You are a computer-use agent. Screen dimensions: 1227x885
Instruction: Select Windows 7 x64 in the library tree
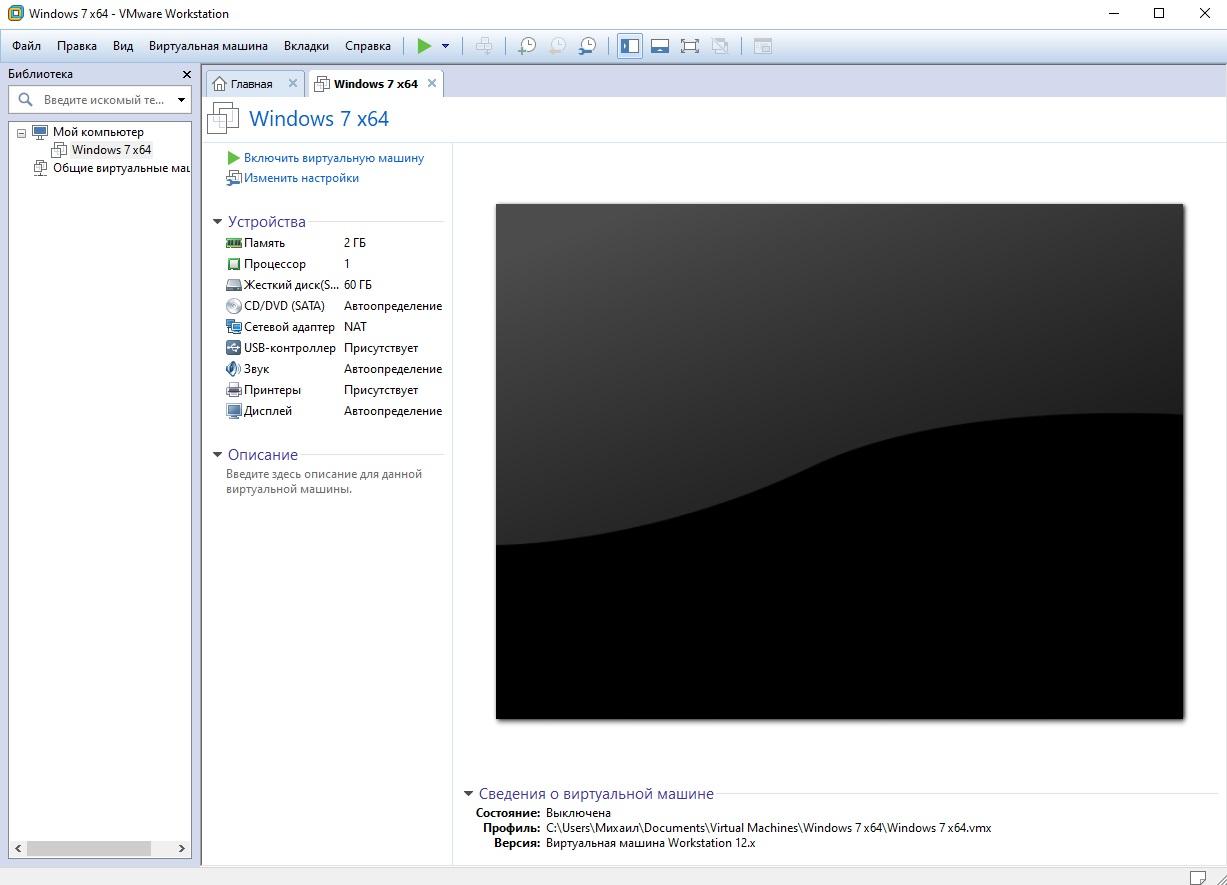(x=111, y=150)
